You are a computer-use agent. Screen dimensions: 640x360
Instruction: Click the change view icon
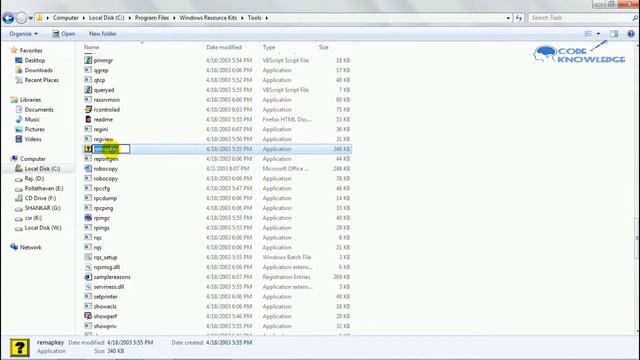[x=588, y=34]
